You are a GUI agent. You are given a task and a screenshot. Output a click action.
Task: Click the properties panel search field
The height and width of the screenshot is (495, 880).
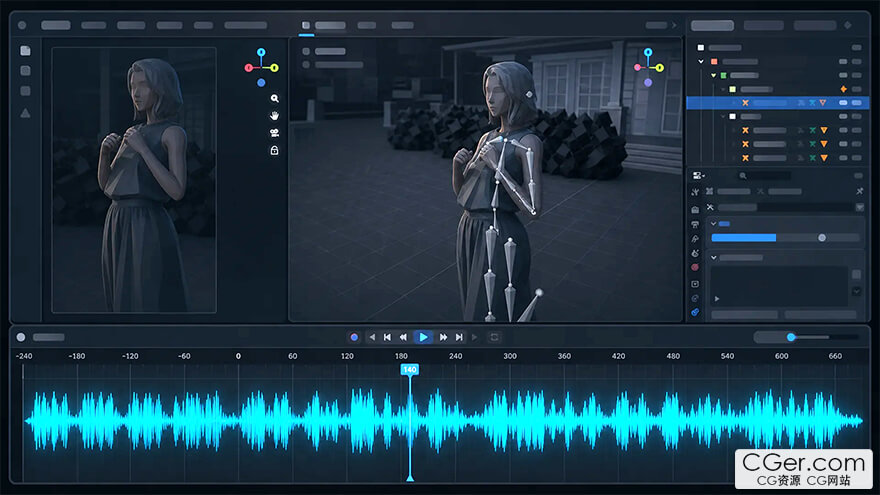click(764, 176)
